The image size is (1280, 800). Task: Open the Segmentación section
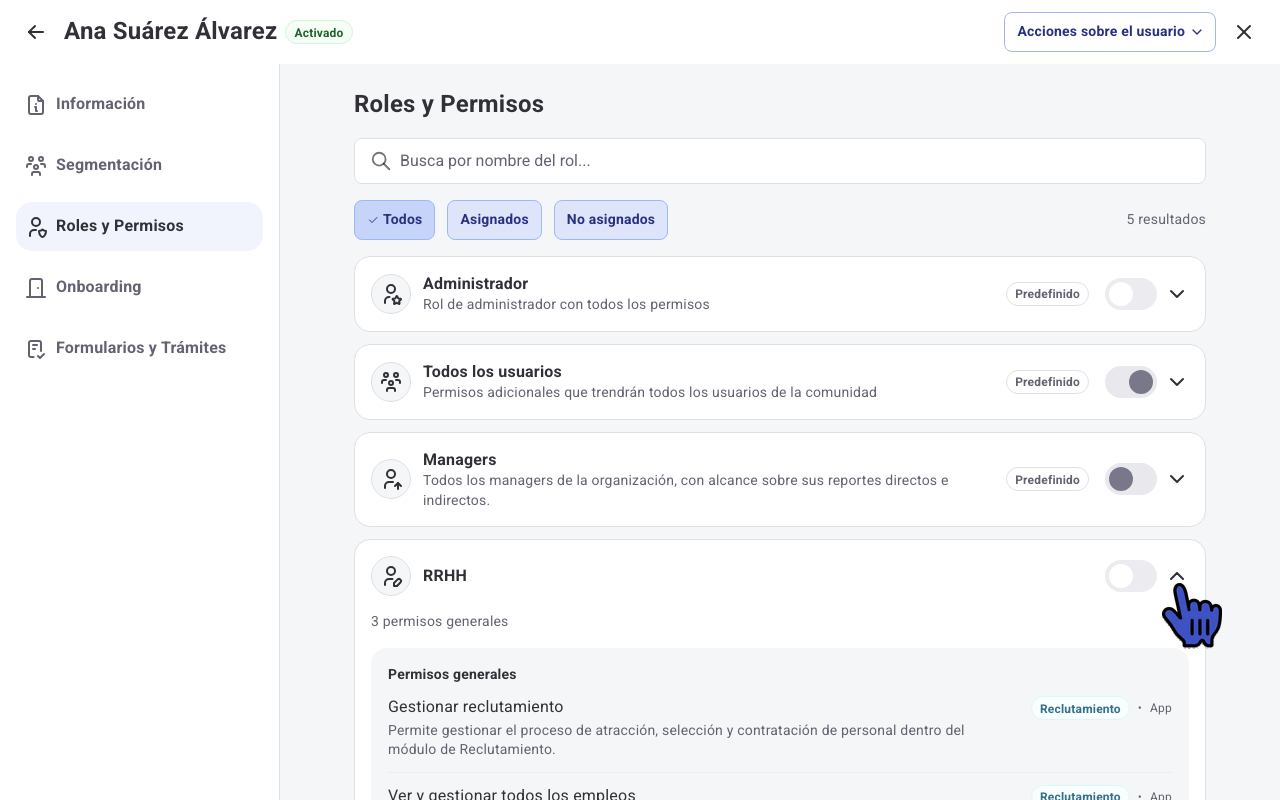pyautogui.click(x=139, y=165)
